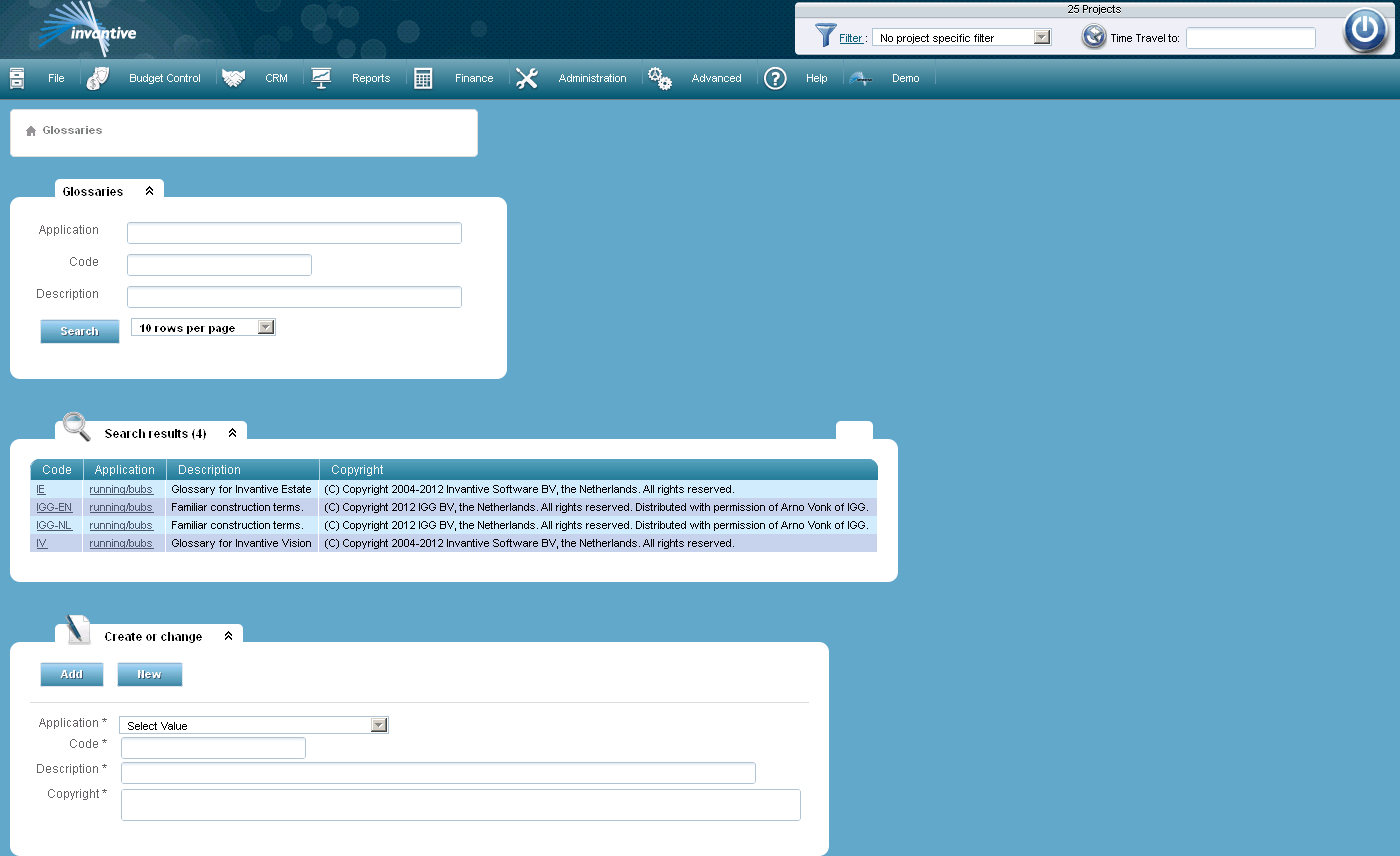
Task: Click the Budget Control money bag icon
Action: [x=98, y=78]
